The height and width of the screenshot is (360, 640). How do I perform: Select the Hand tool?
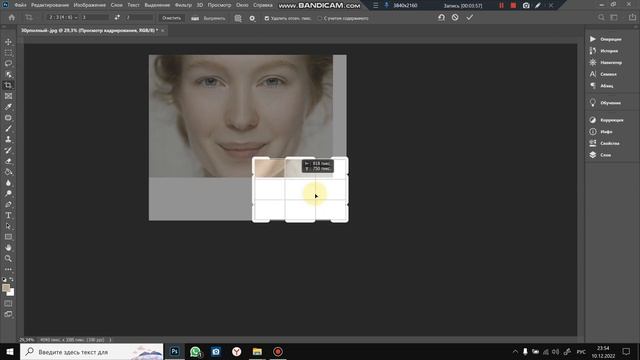click(x=8, y=248)
